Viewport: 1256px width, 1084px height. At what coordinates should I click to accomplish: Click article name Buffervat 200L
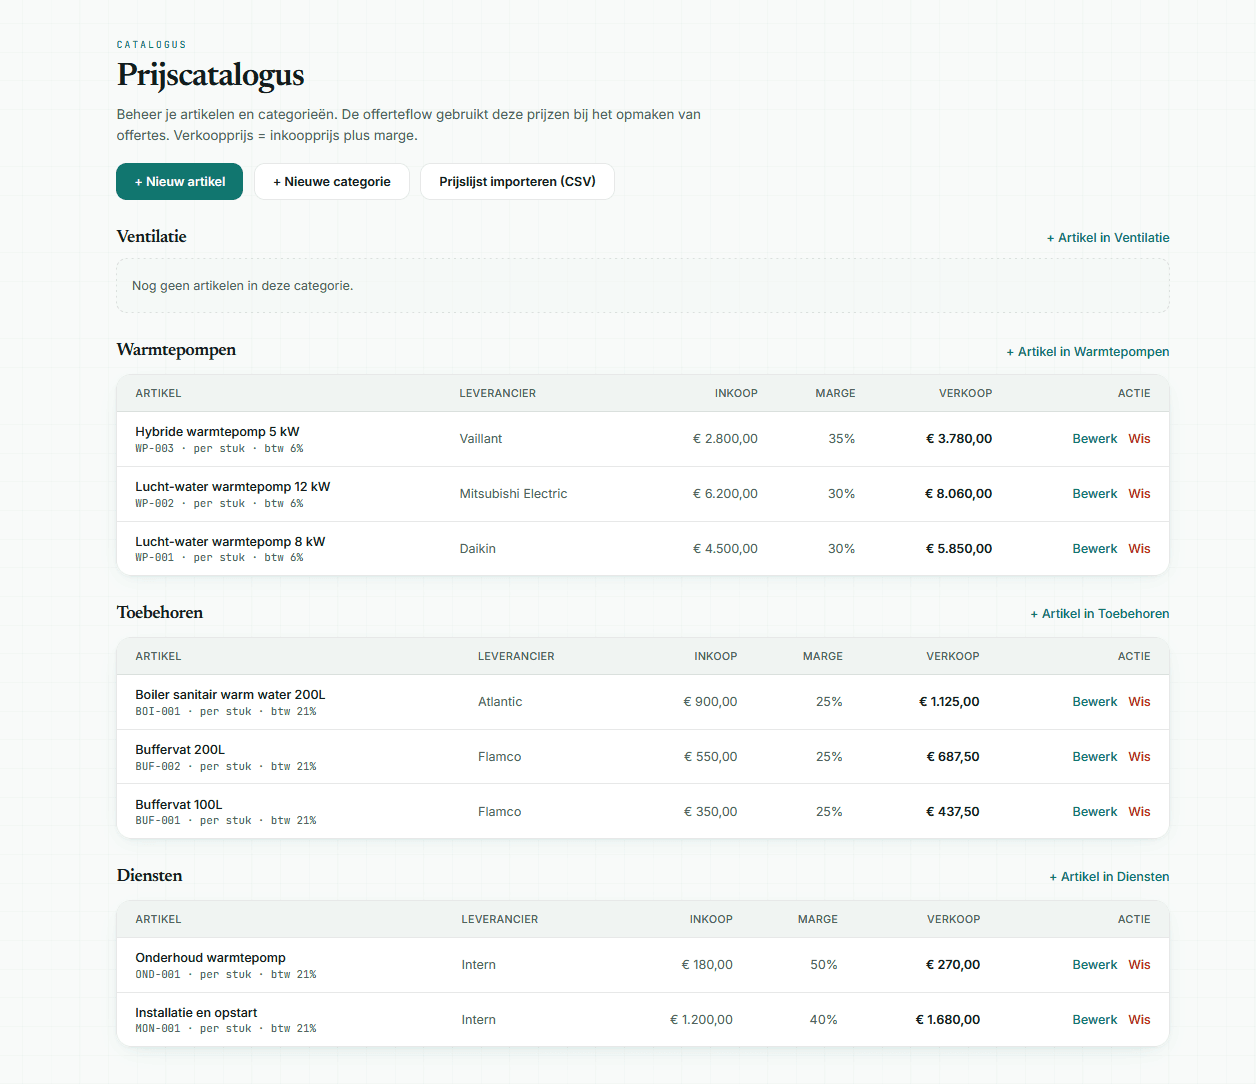pos(180,750)
